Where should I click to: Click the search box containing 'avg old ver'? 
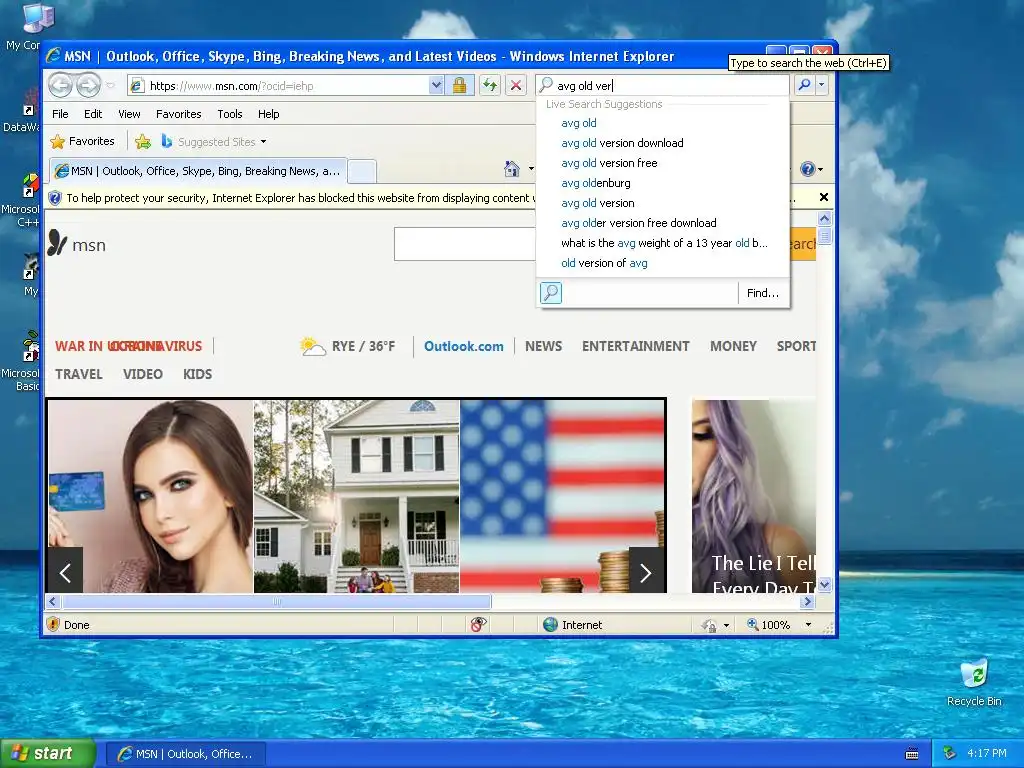click(x=662, y=86)
